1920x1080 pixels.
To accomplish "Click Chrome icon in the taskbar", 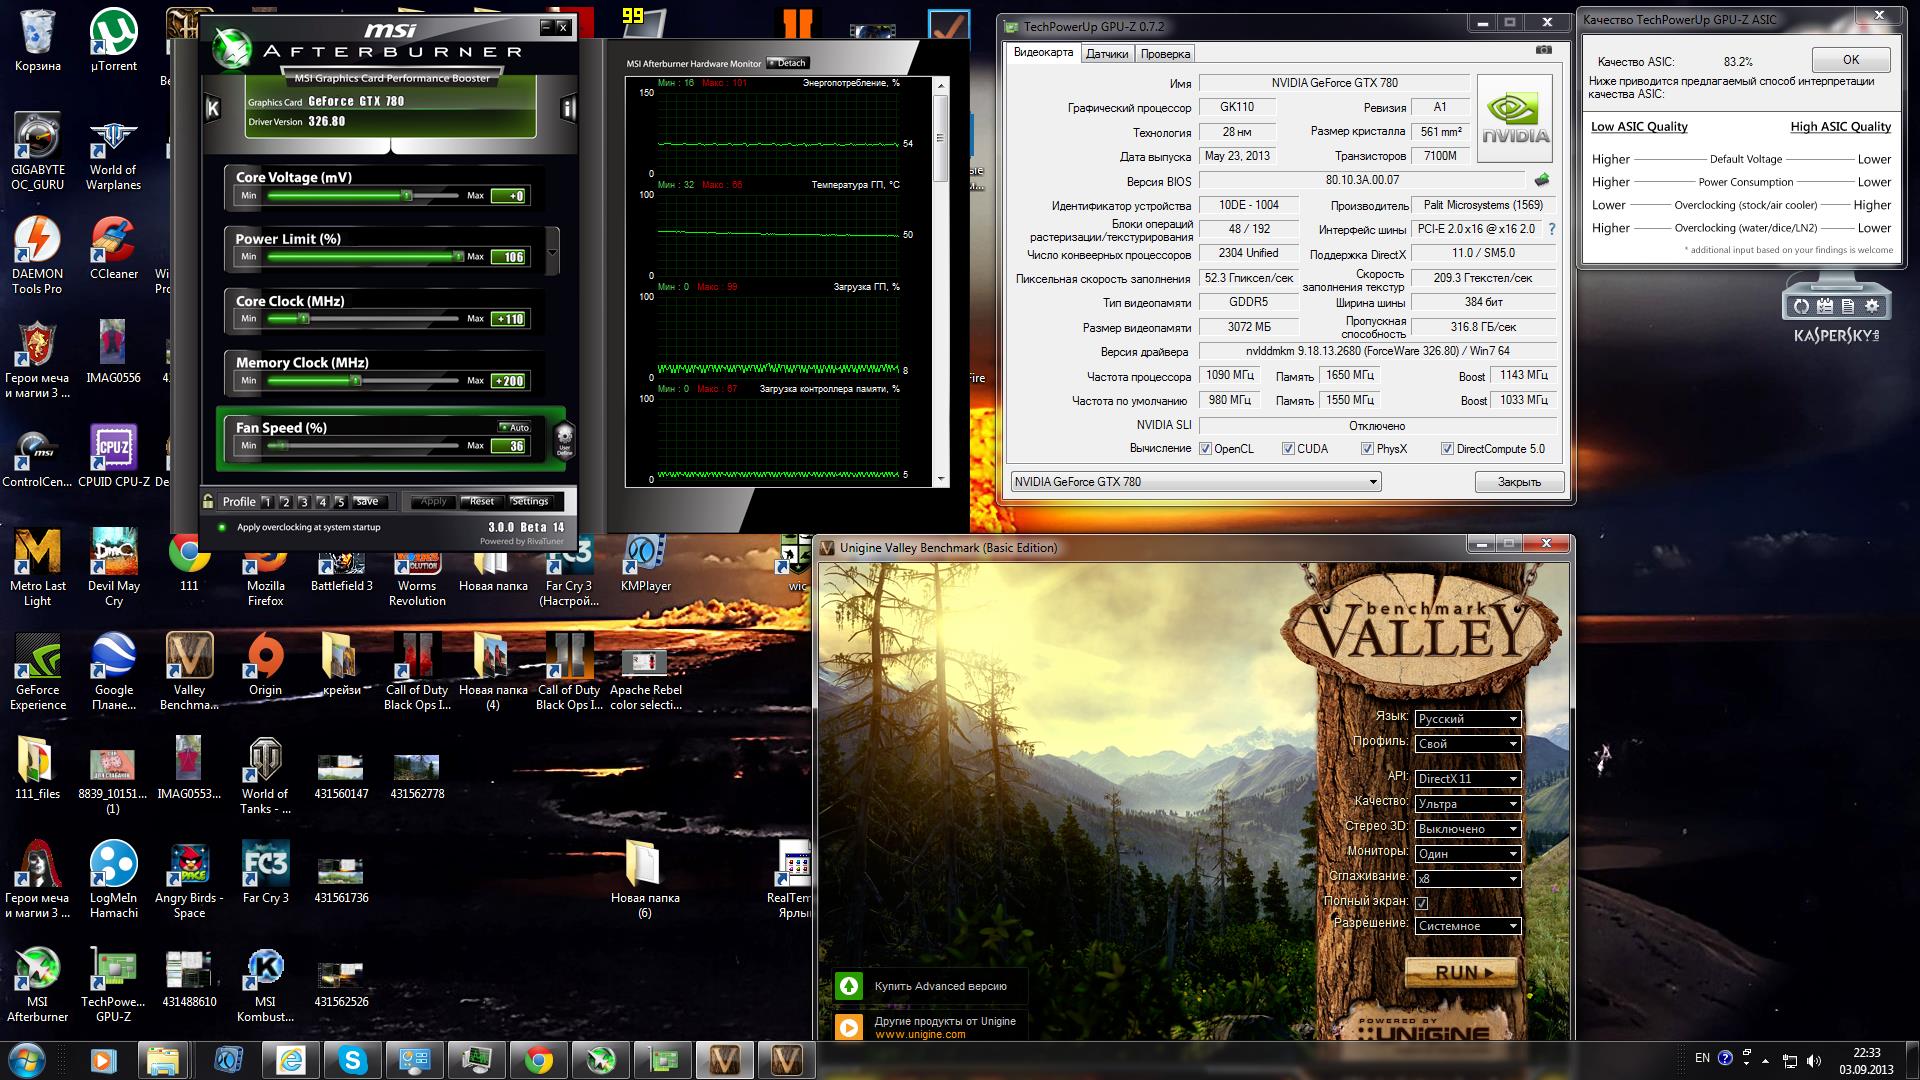I will (538, 1059).
